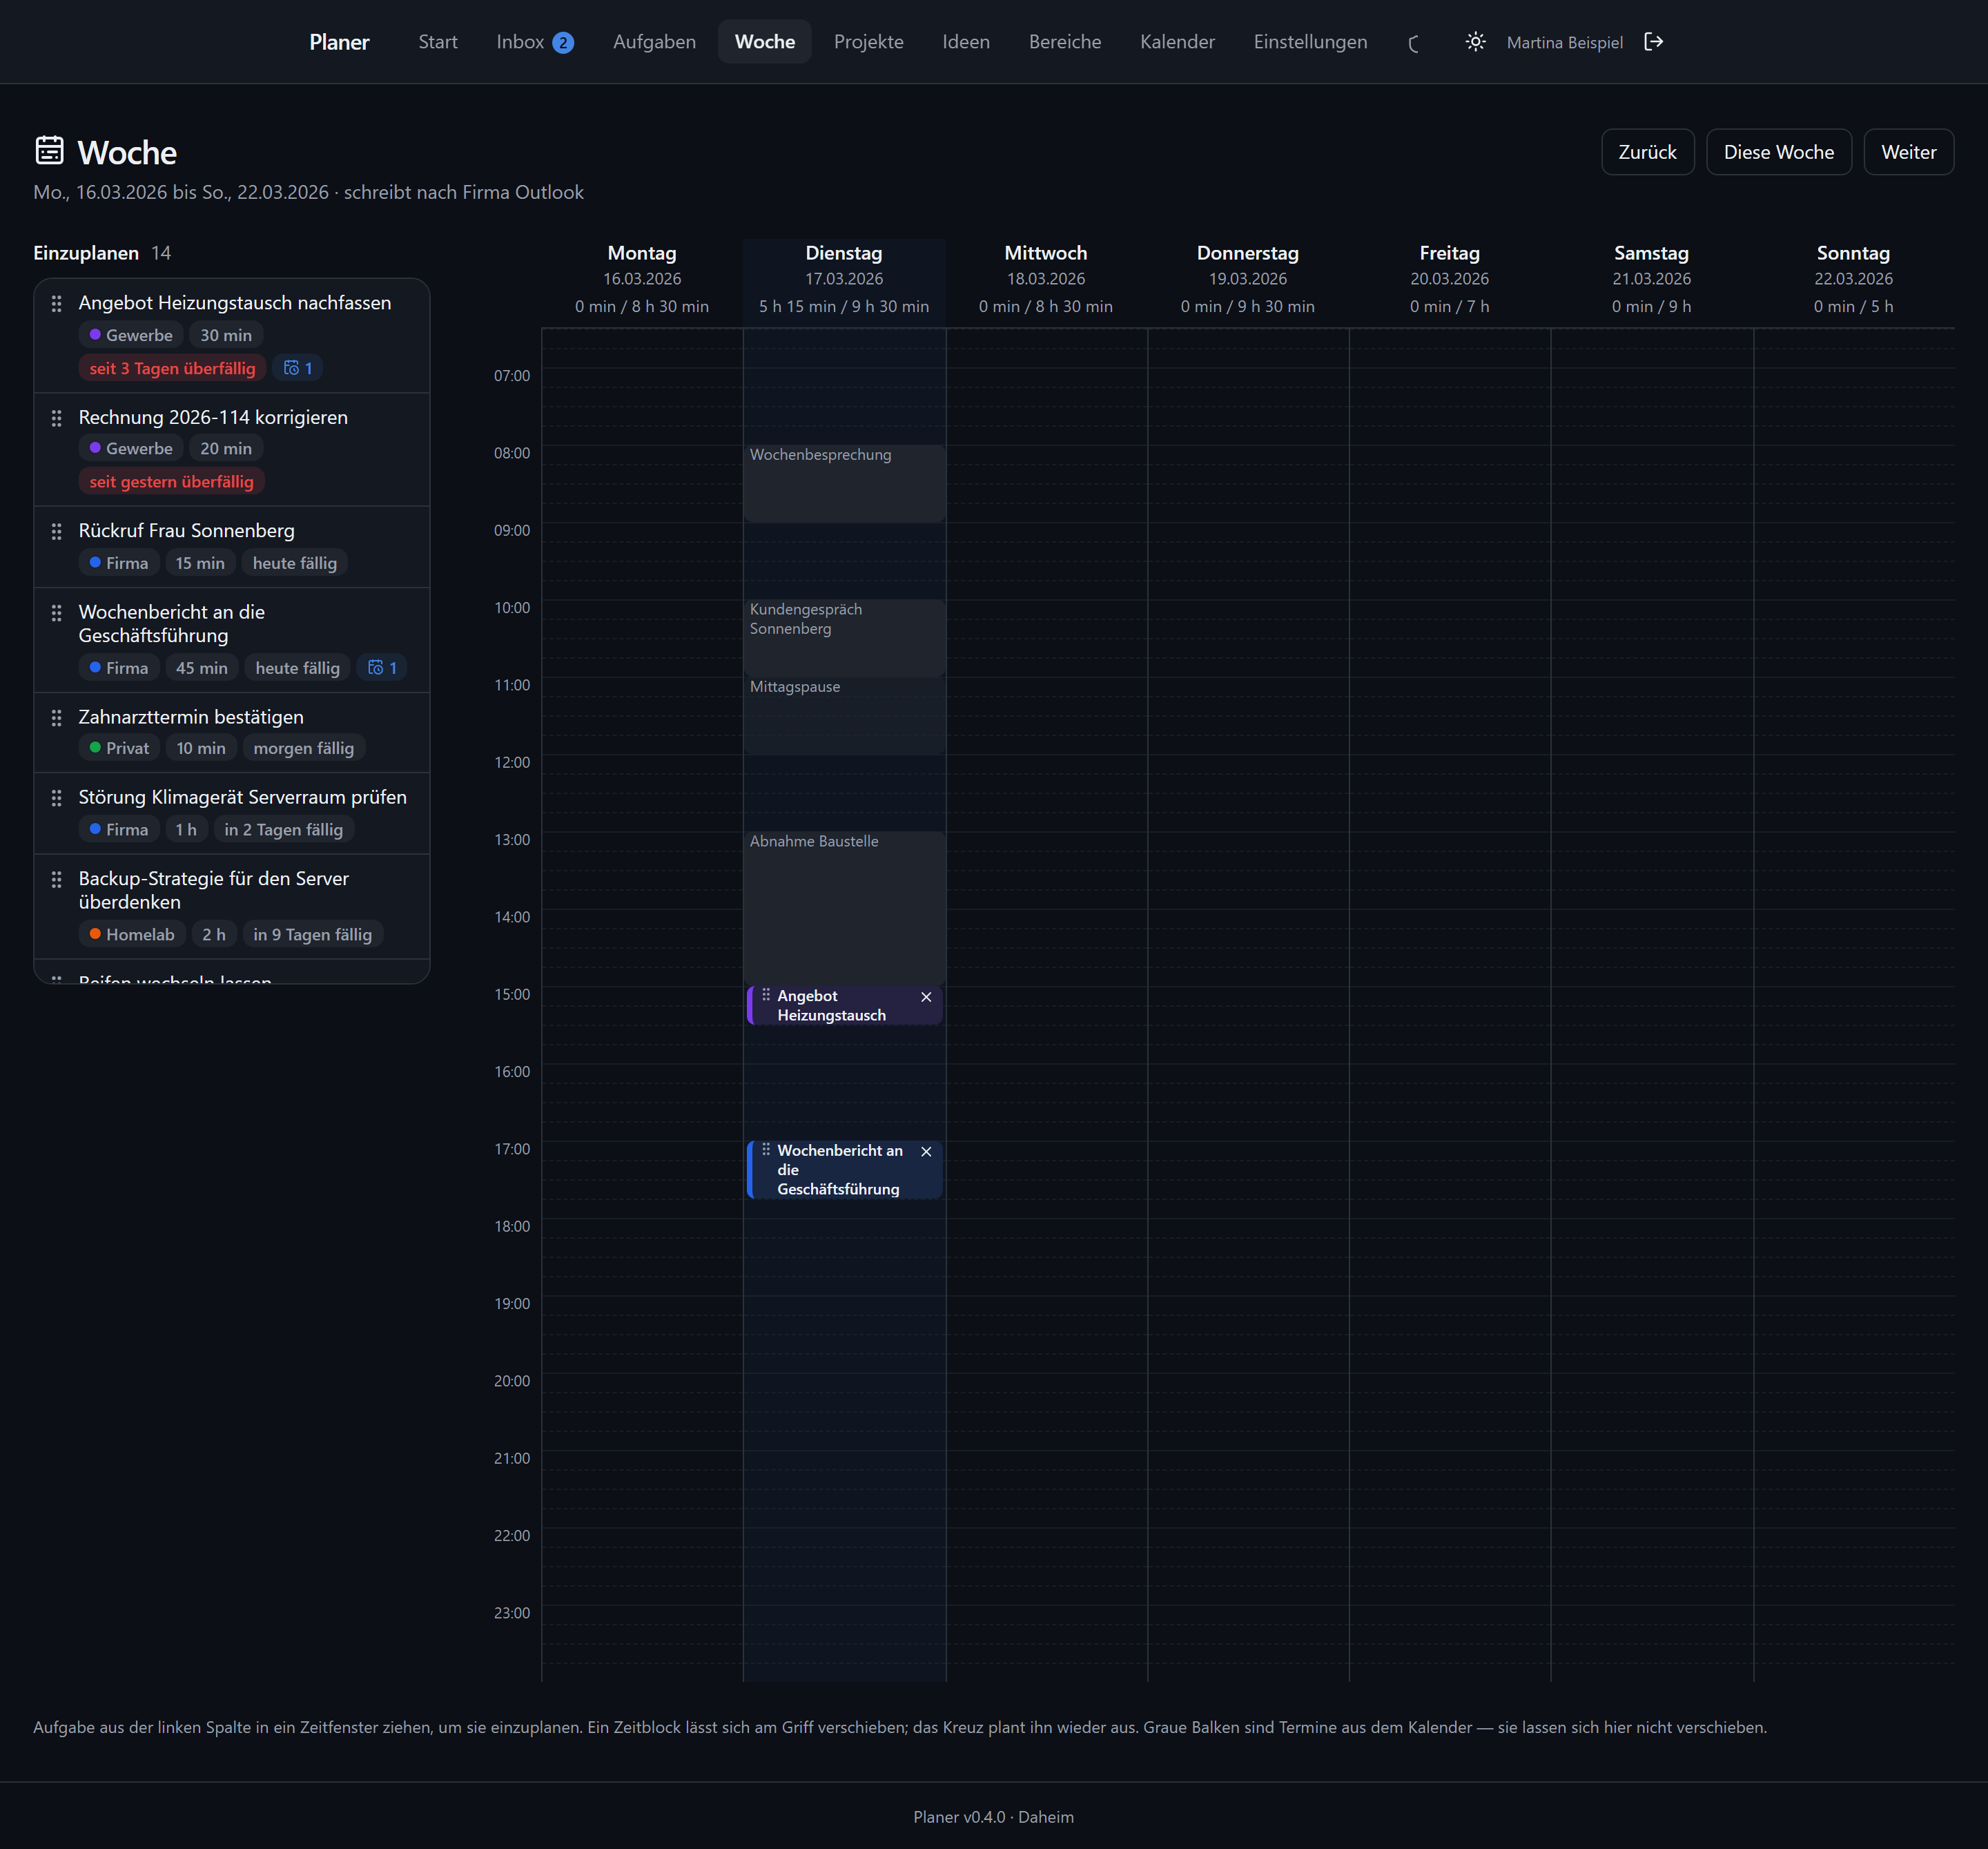This screenshot has width=1988, height=1849.
Task: Click the Zurück button for the previous week
Action: pyautogui.click(x=1647, y=152)
